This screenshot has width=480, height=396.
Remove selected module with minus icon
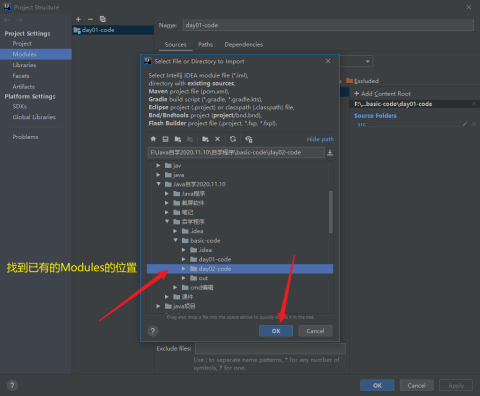click(x=90, y=19)
